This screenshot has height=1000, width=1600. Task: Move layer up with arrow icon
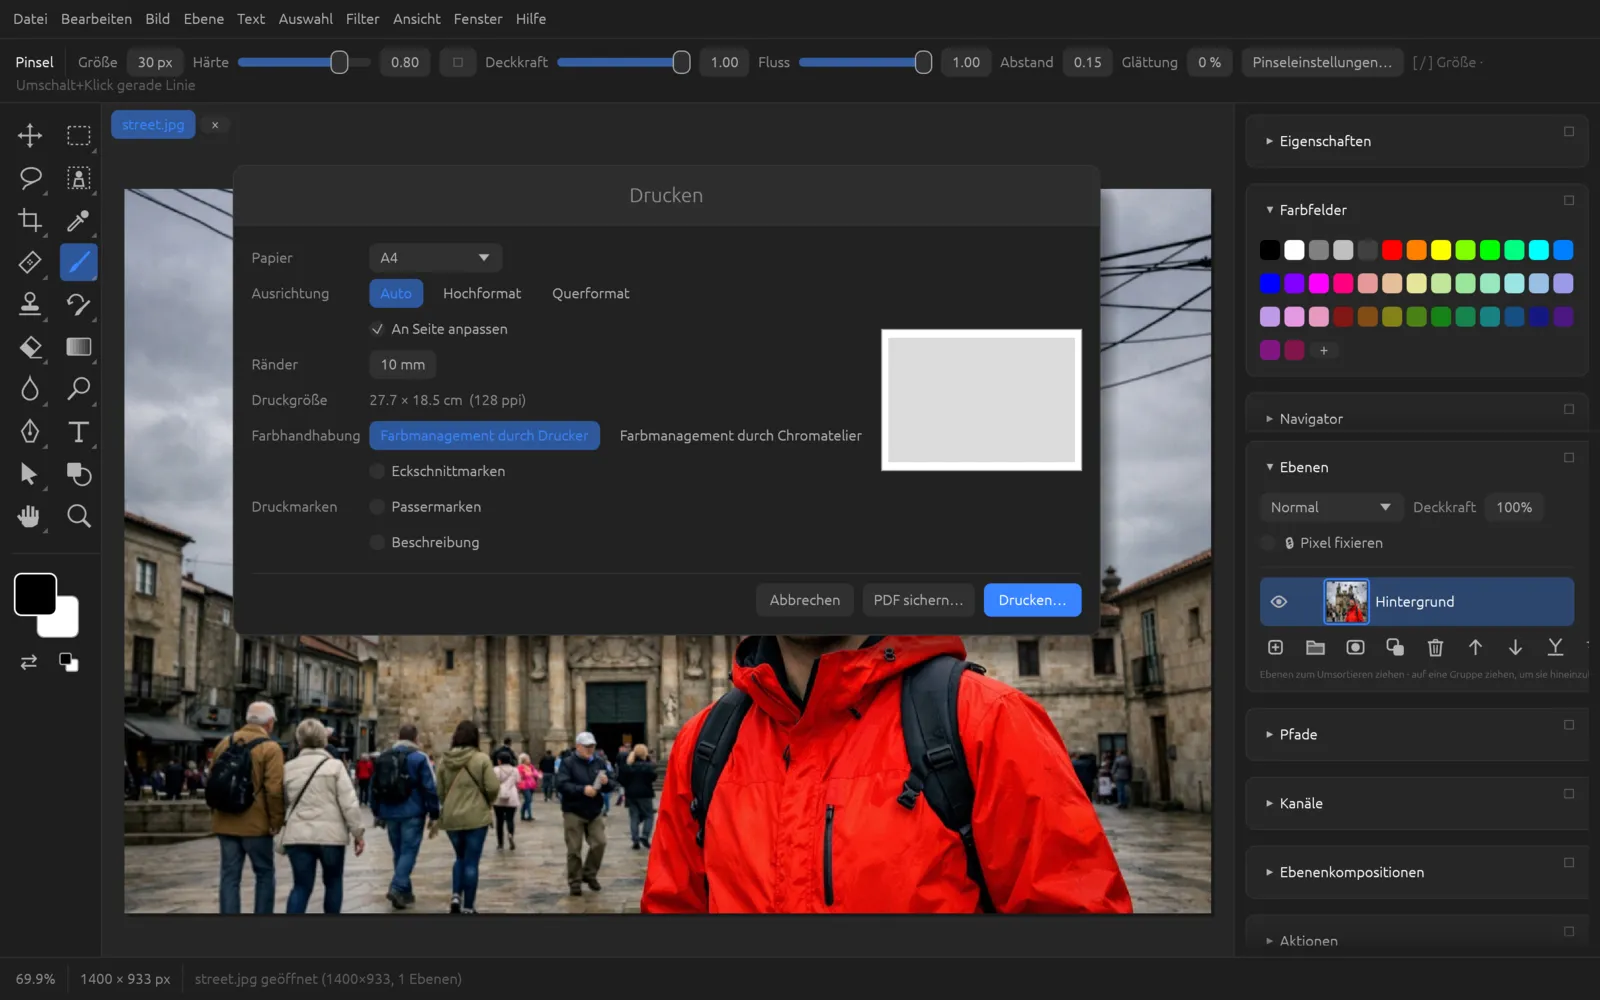click(x=1475, y=647)
